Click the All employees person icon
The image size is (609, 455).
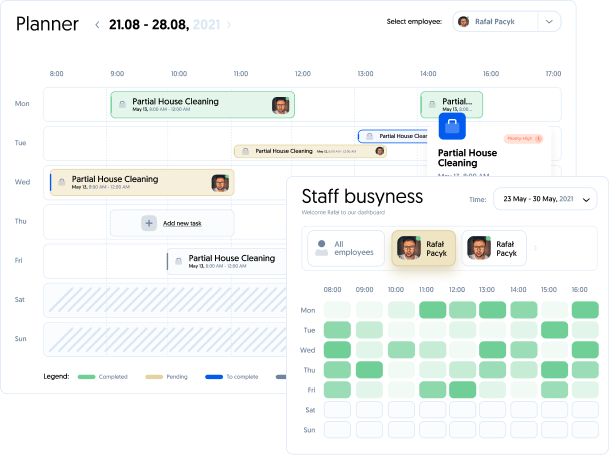[x=321, y=247]
